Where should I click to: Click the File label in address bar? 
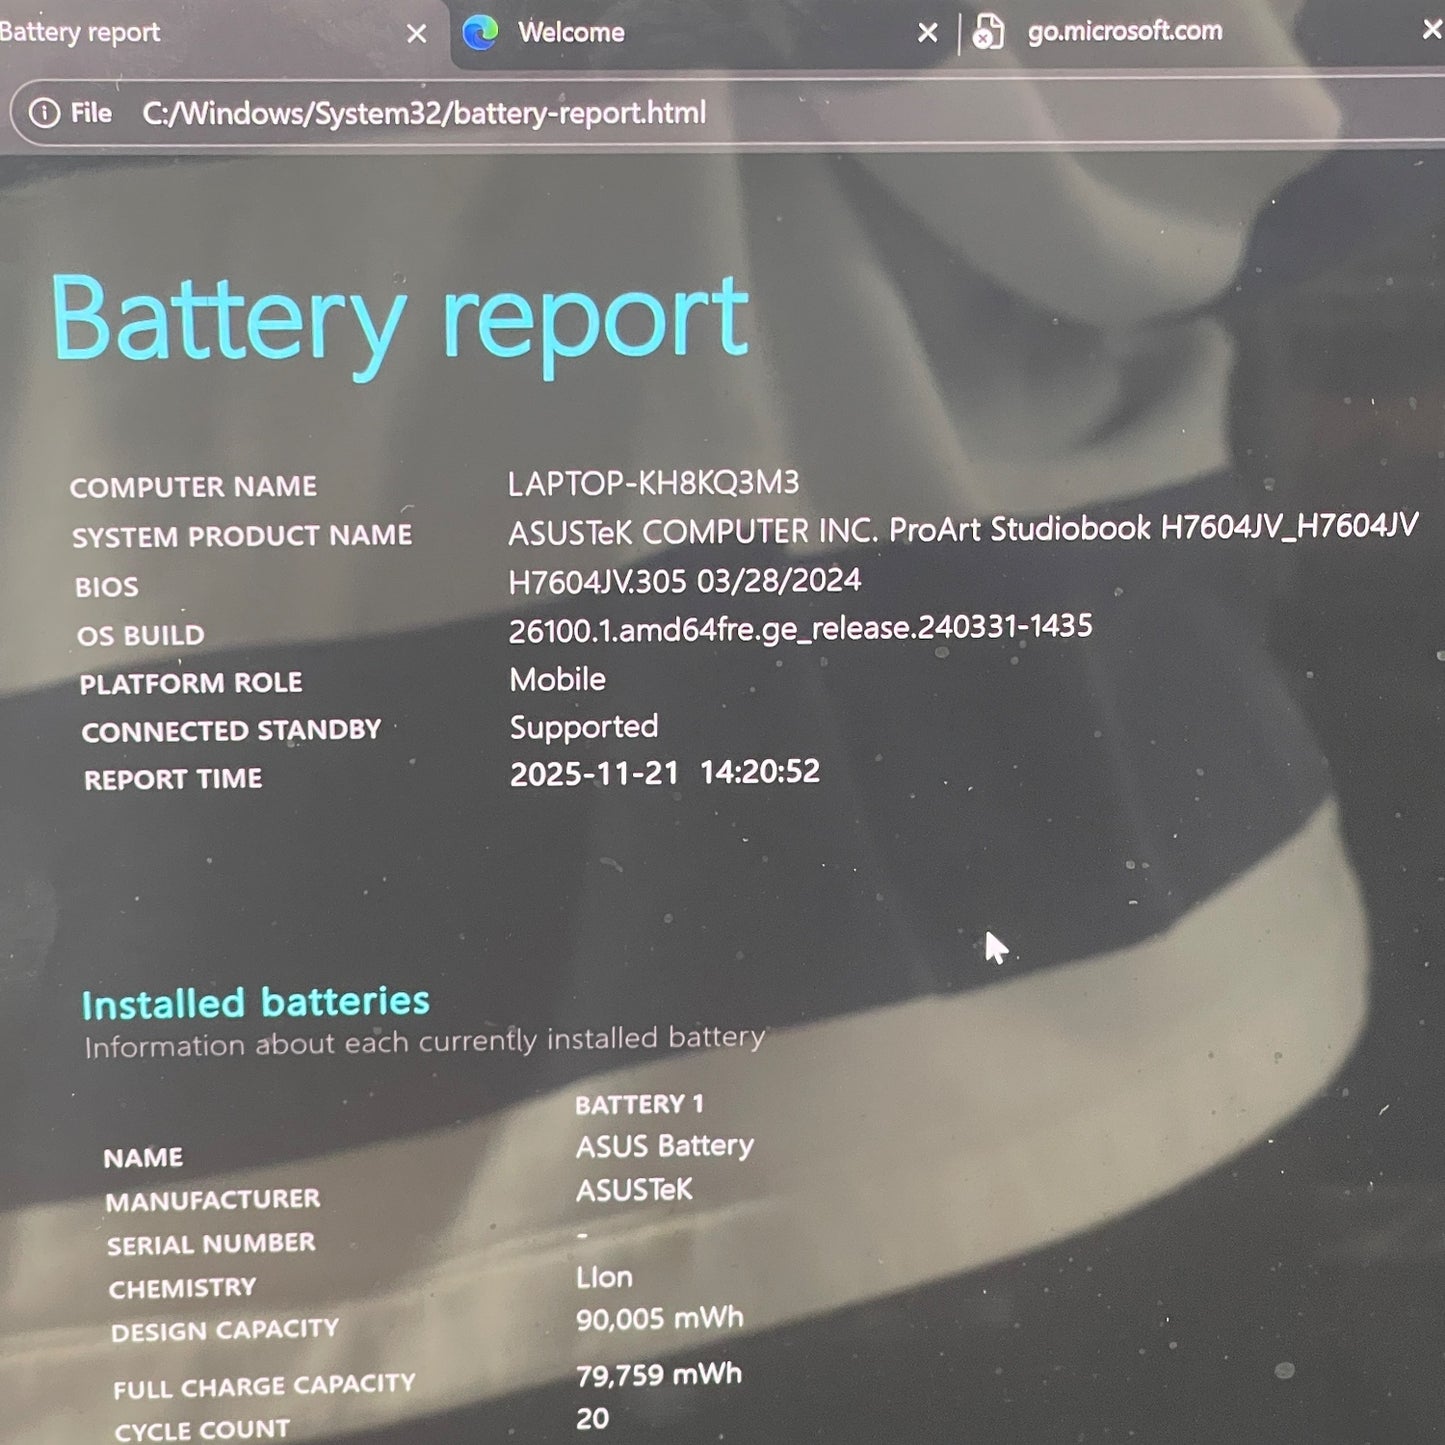pyautogui.click(x=91, y=113)
